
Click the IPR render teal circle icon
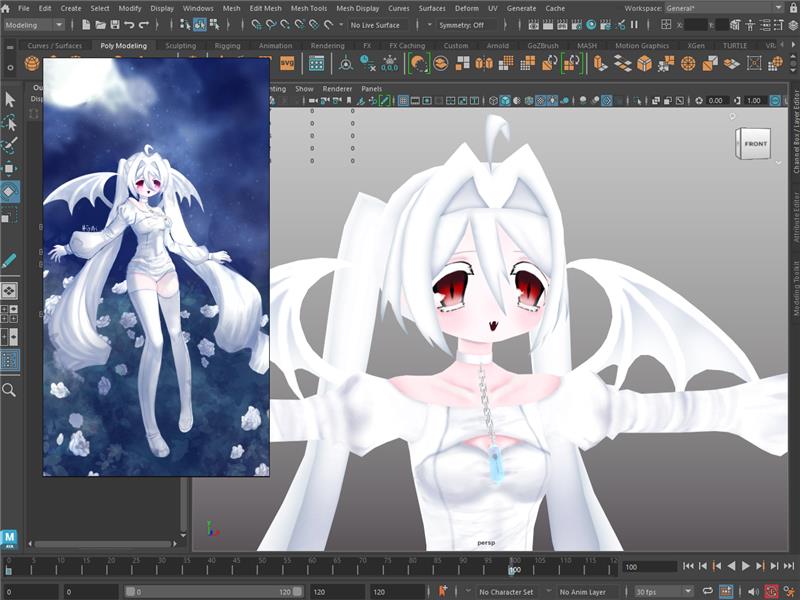(x=591, y=24)
